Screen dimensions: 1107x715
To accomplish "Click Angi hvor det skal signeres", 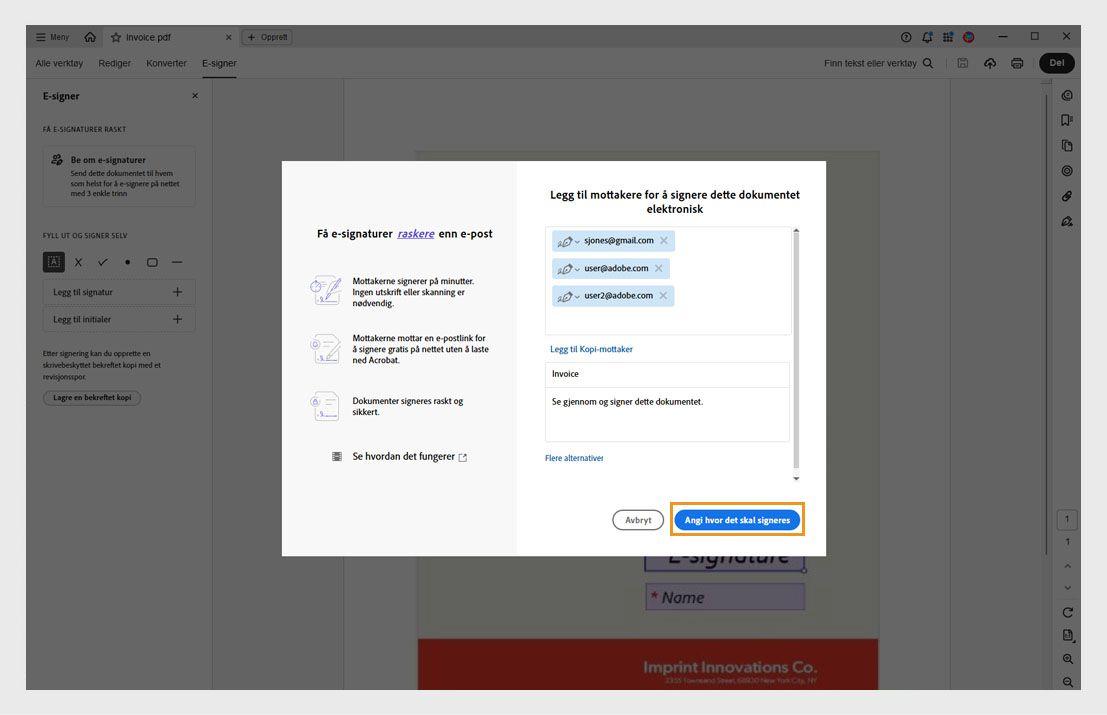I will coord(737,520).
